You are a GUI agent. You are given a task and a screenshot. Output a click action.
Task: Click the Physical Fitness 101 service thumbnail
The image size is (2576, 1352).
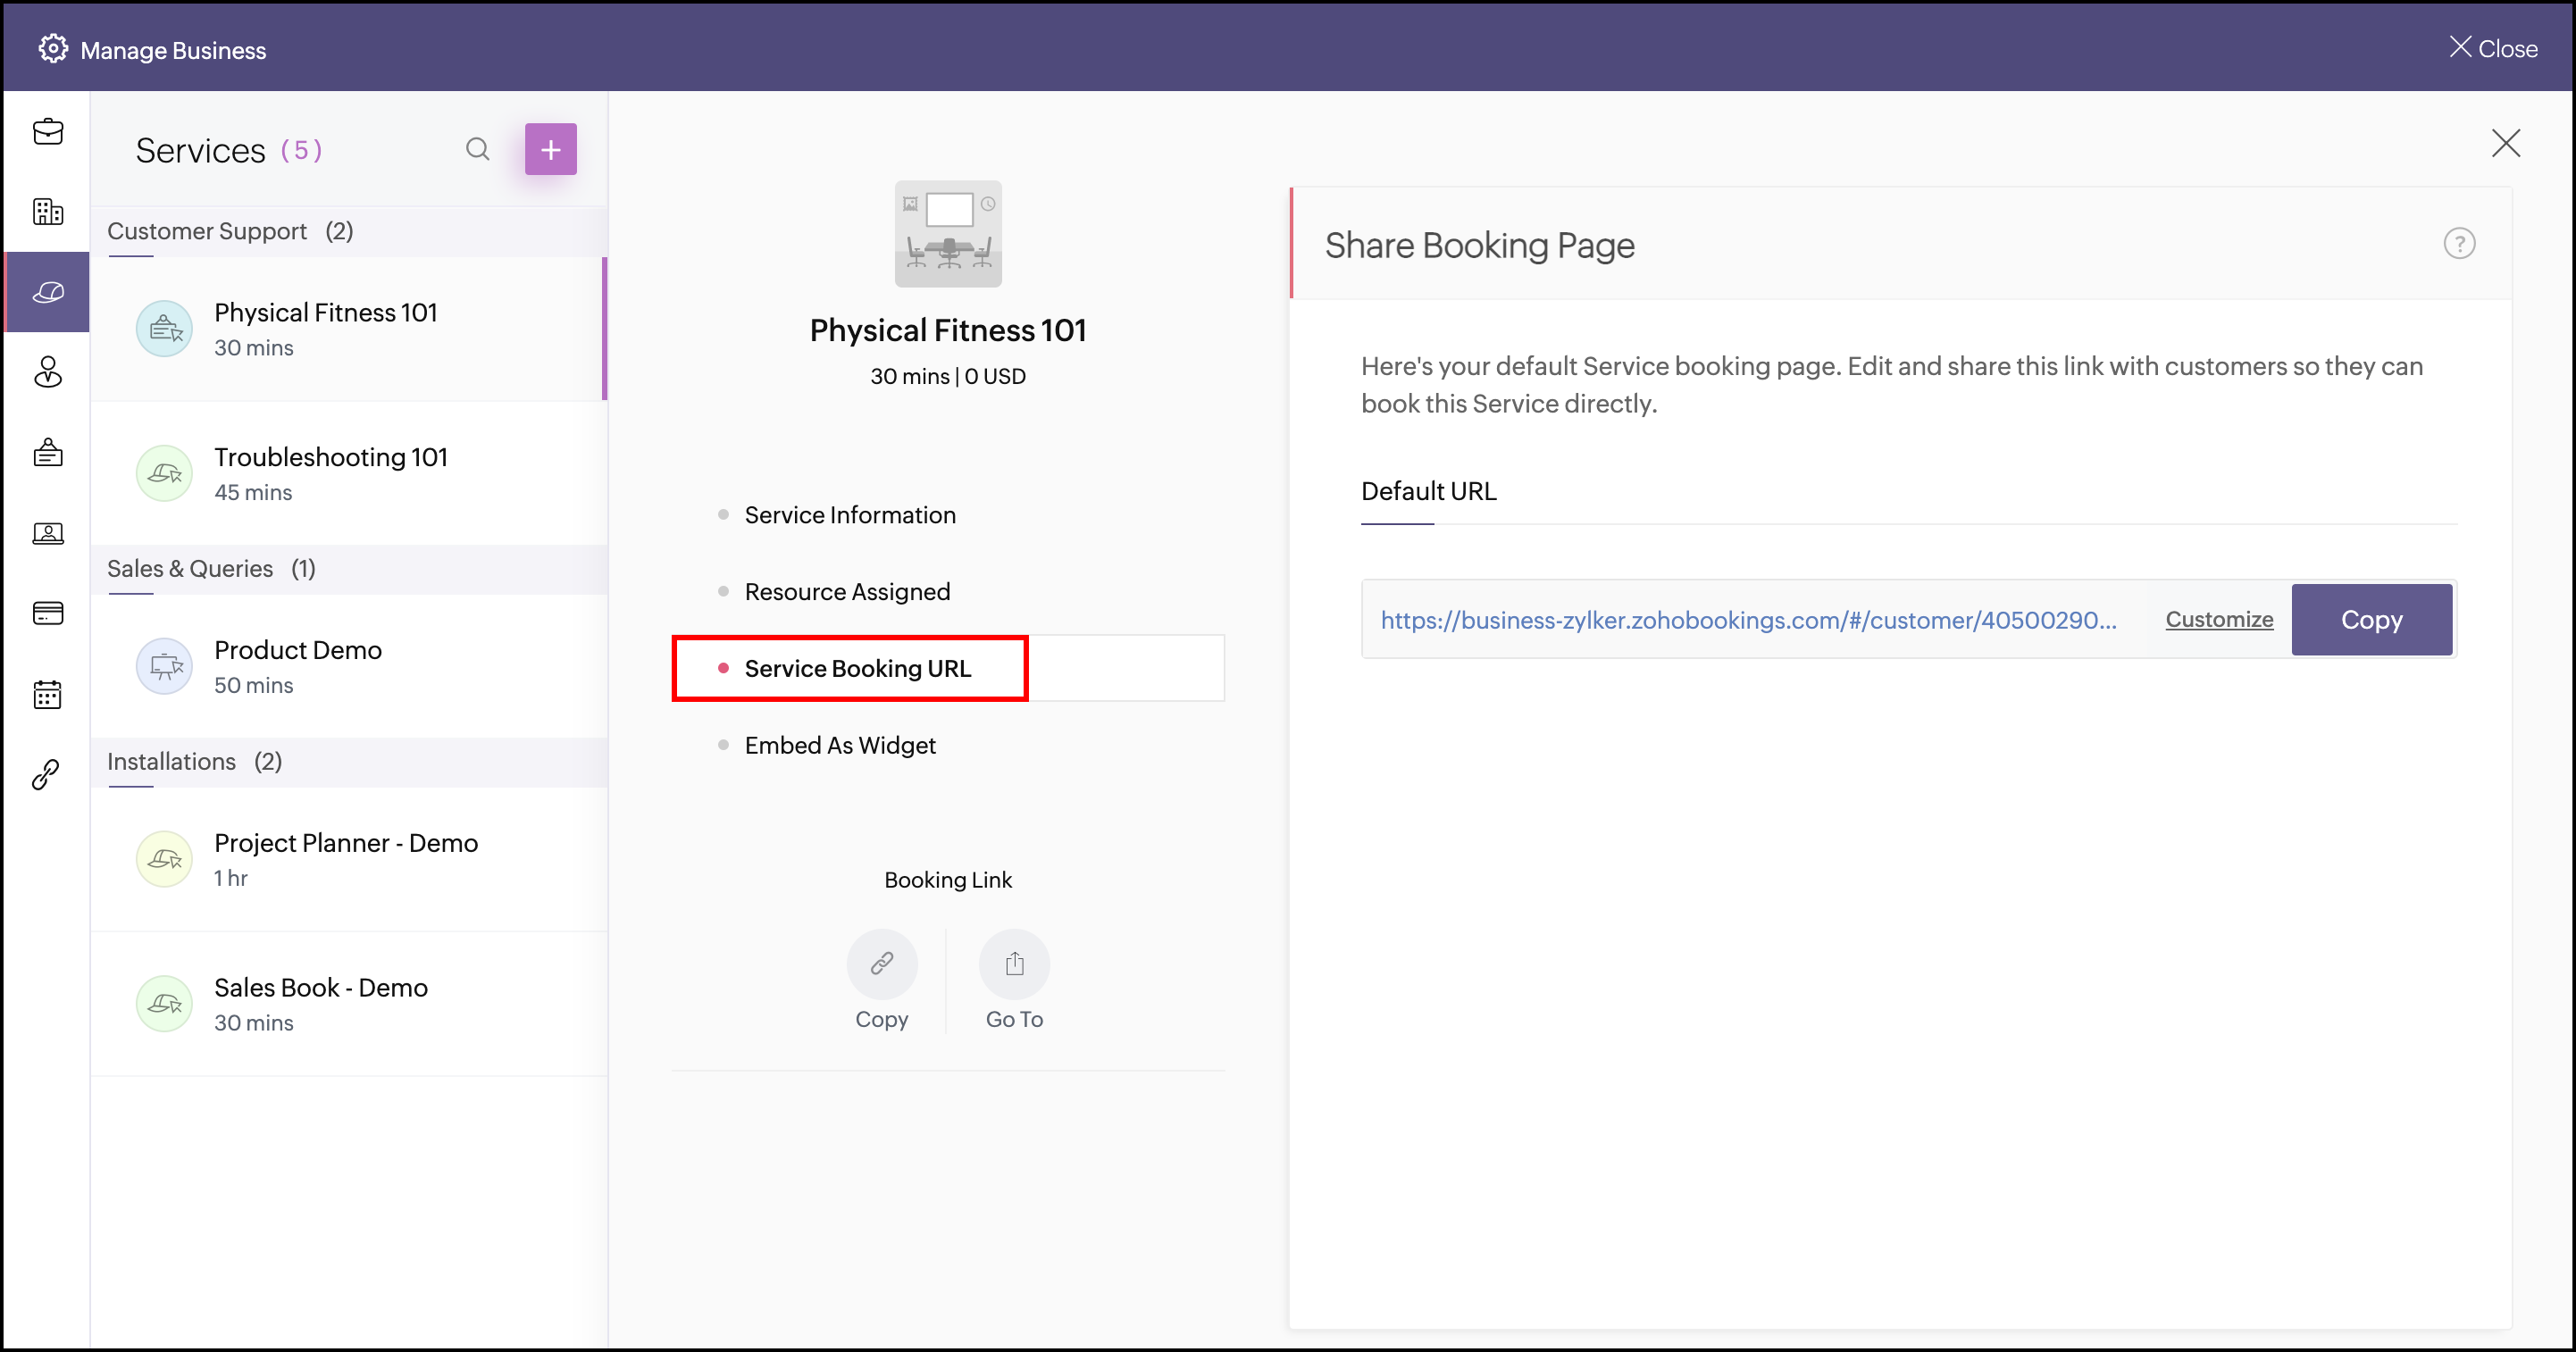pos(947,234)
